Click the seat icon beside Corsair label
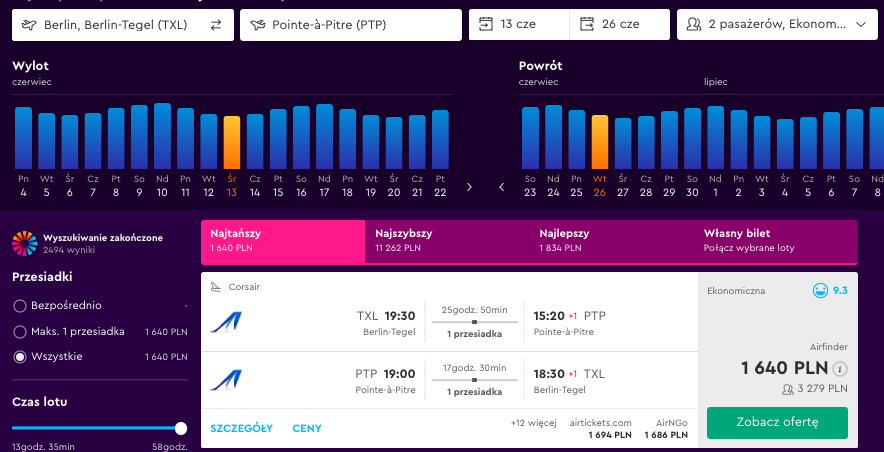The width and height of the screenshot is (884, 452). [x=215, y=287]
